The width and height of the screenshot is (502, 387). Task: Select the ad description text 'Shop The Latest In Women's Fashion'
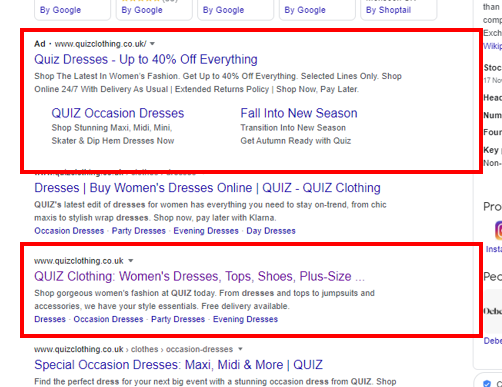pyautogui.click(x=107, y=76)
